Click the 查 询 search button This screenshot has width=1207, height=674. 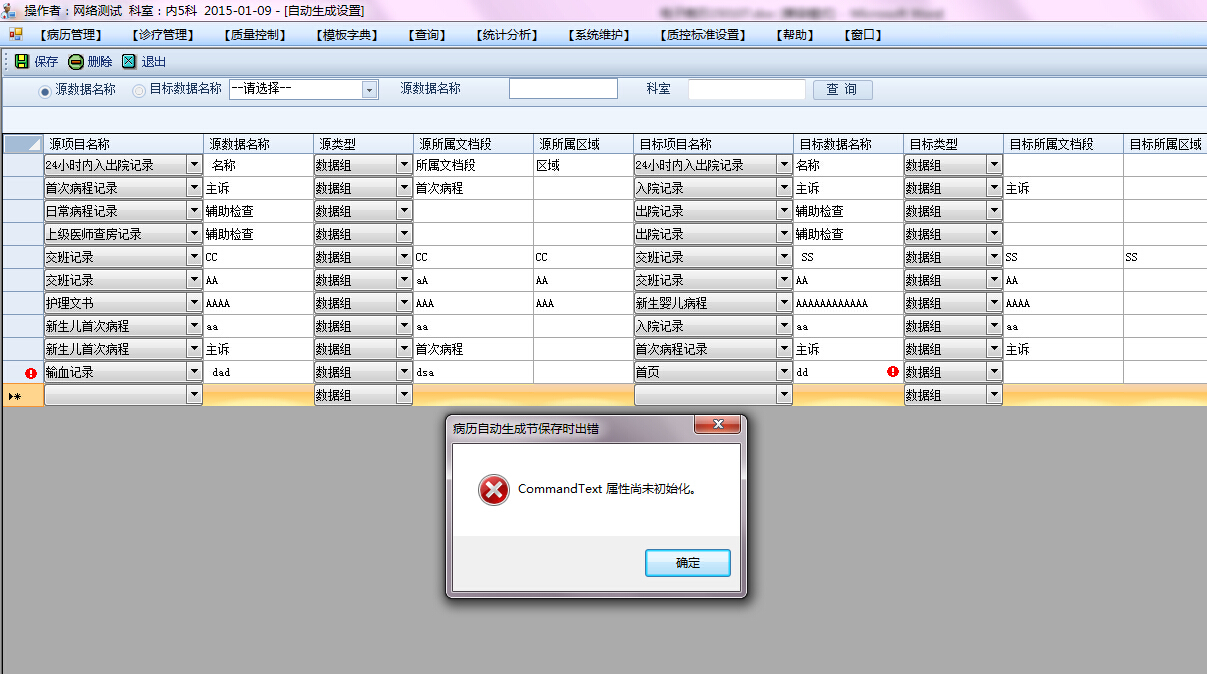(x=842, y=90)
